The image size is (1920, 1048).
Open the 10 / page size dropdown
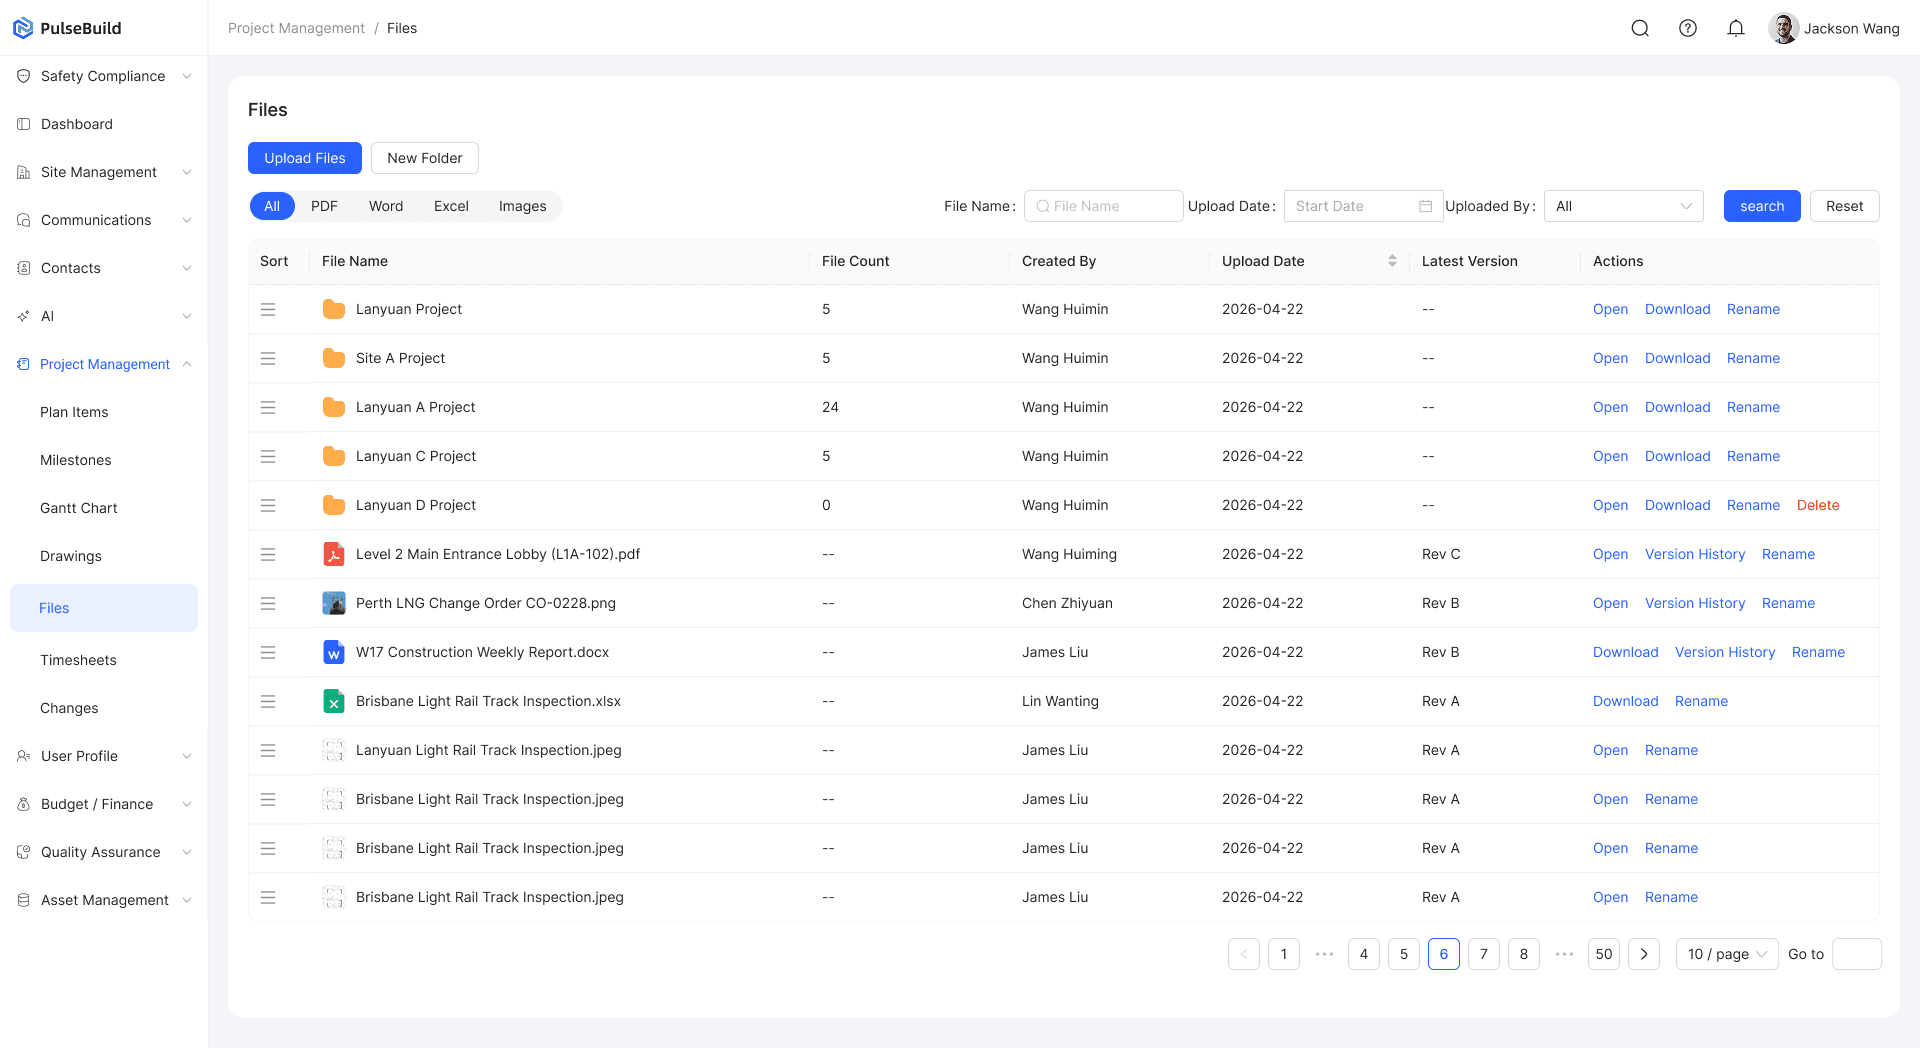coord(1727,954)
